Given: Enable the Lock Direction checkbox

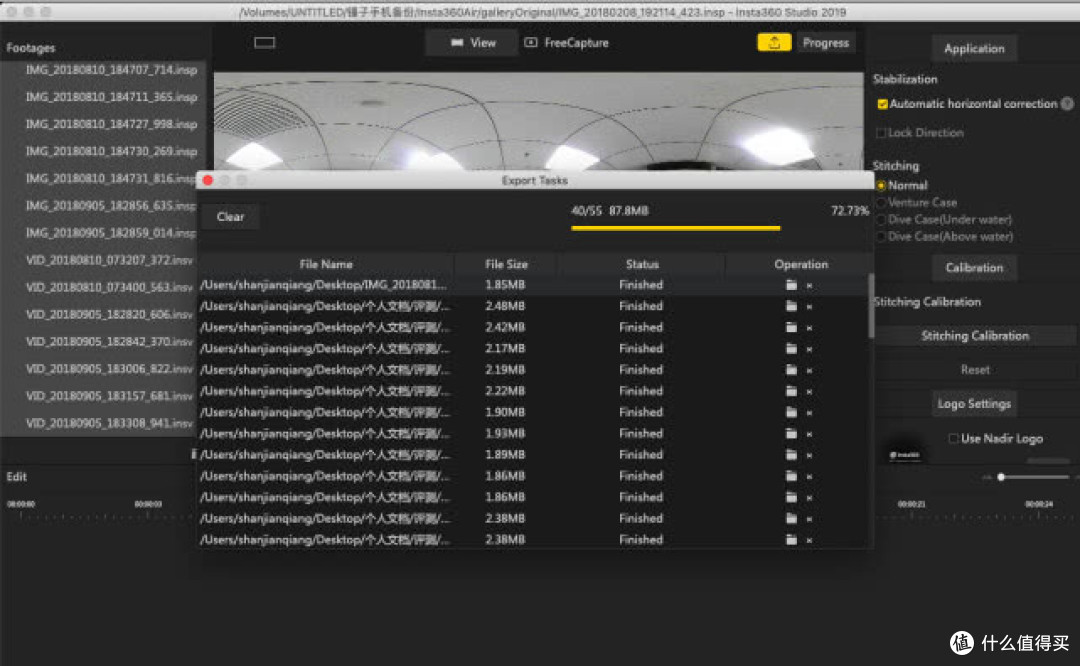Looking at the screenshot, I should pos(880,133).
